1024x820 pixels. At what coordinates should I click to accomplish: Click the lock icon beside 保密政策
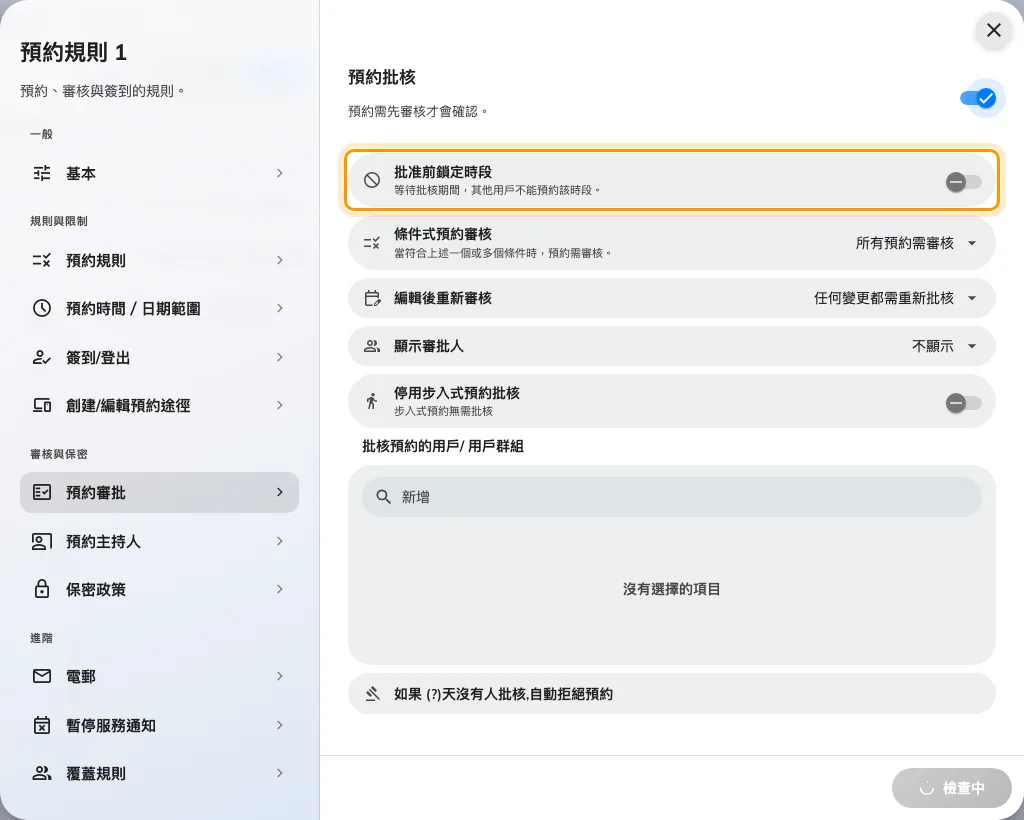[42, 589]
